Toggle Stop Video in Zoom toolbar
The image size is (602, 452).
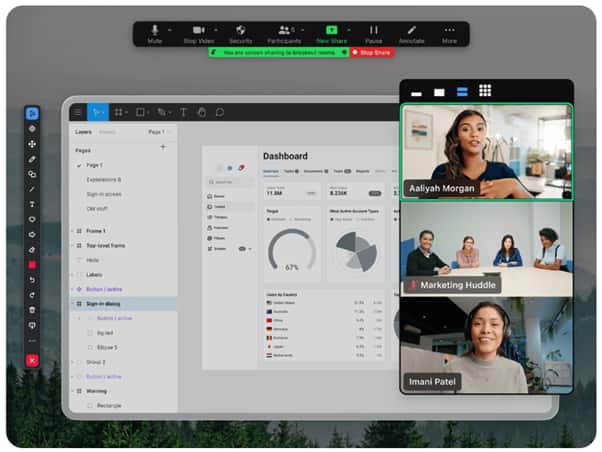tap(198, 34)
